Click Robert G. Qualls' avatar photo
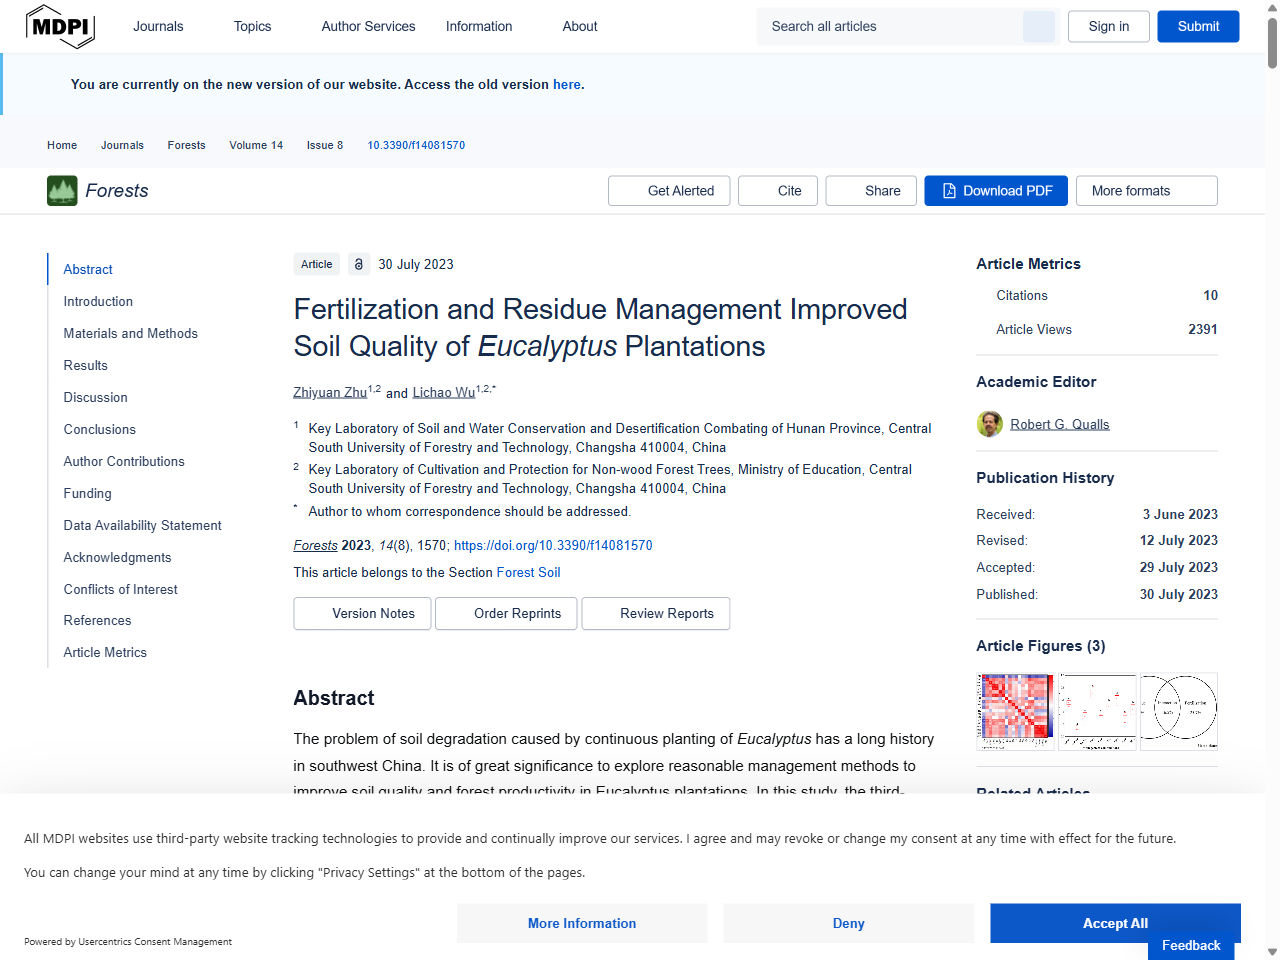The width and height of the screenshot is (1280, 960). (x=989, y=424)
